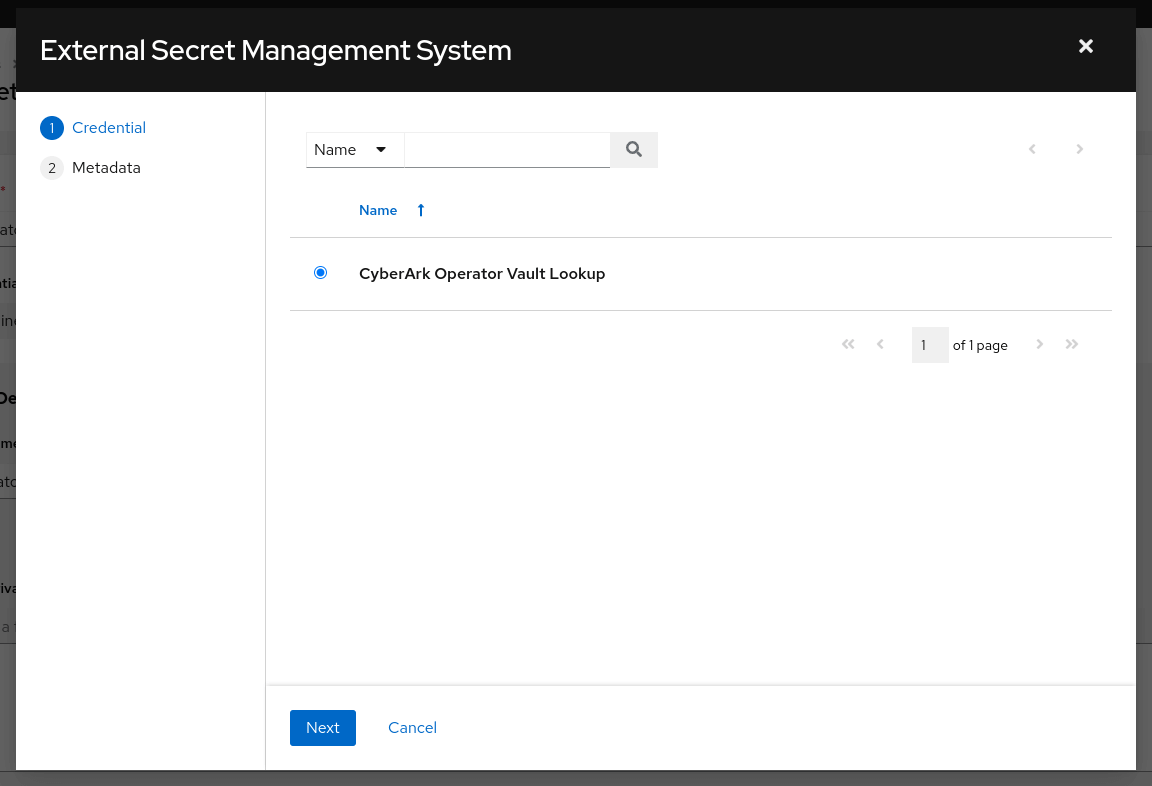
Task: Click the CyberArk Operator Vault Lookup row label
Action: (x=482, y=273)
